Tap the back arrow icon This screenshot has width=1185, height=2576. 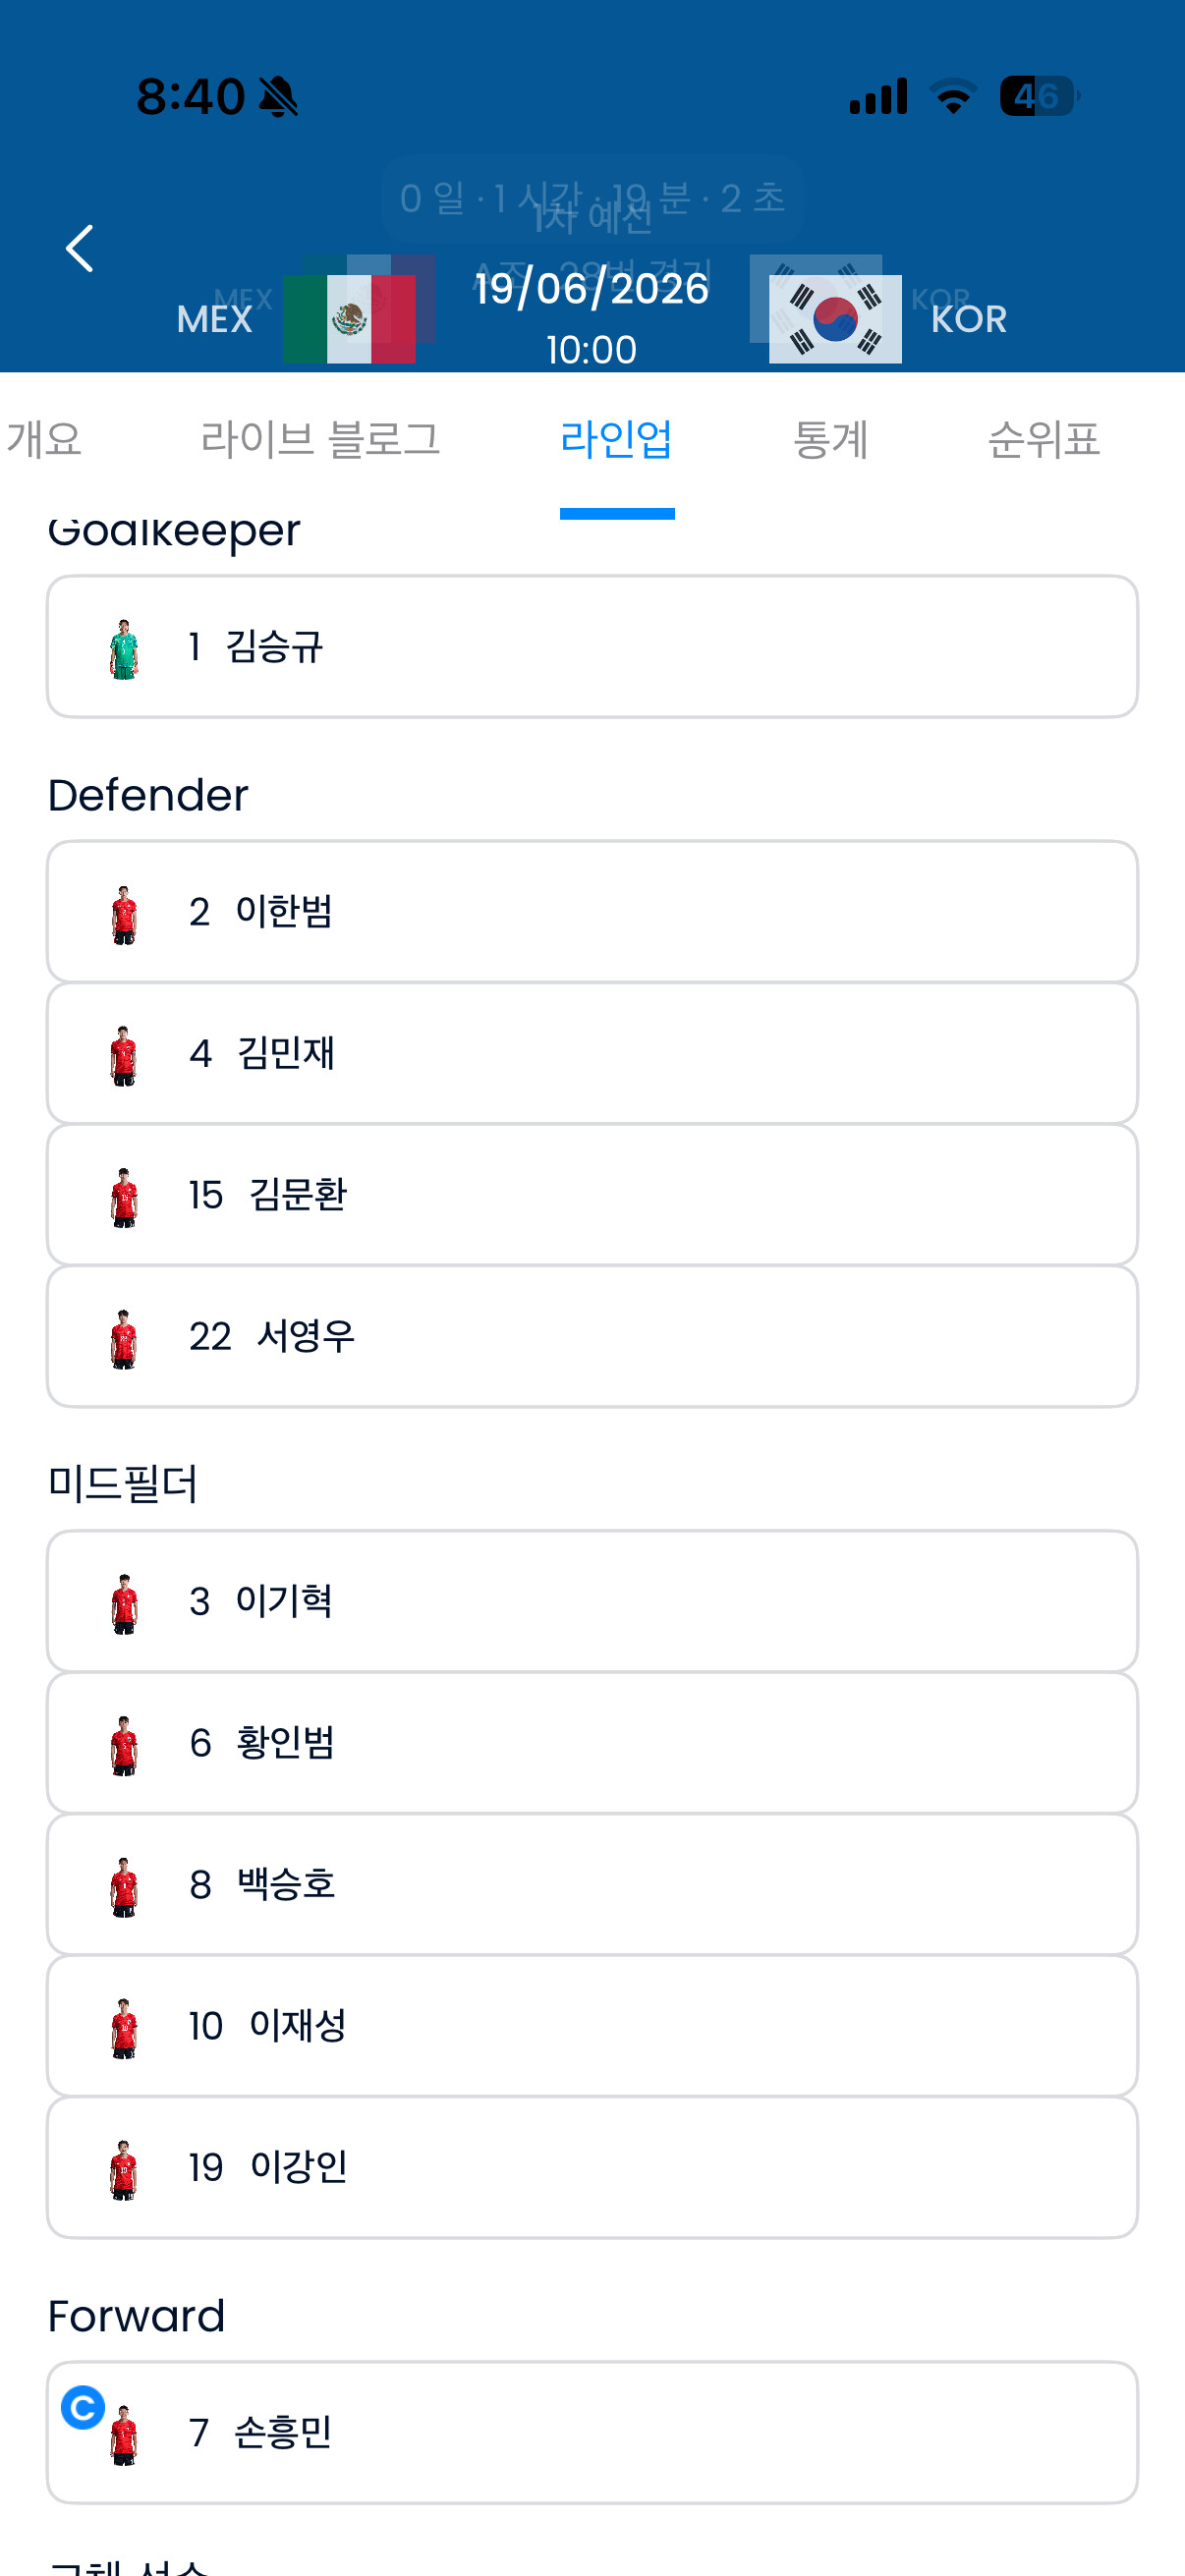pyautogui.click(x=79, y=248)
